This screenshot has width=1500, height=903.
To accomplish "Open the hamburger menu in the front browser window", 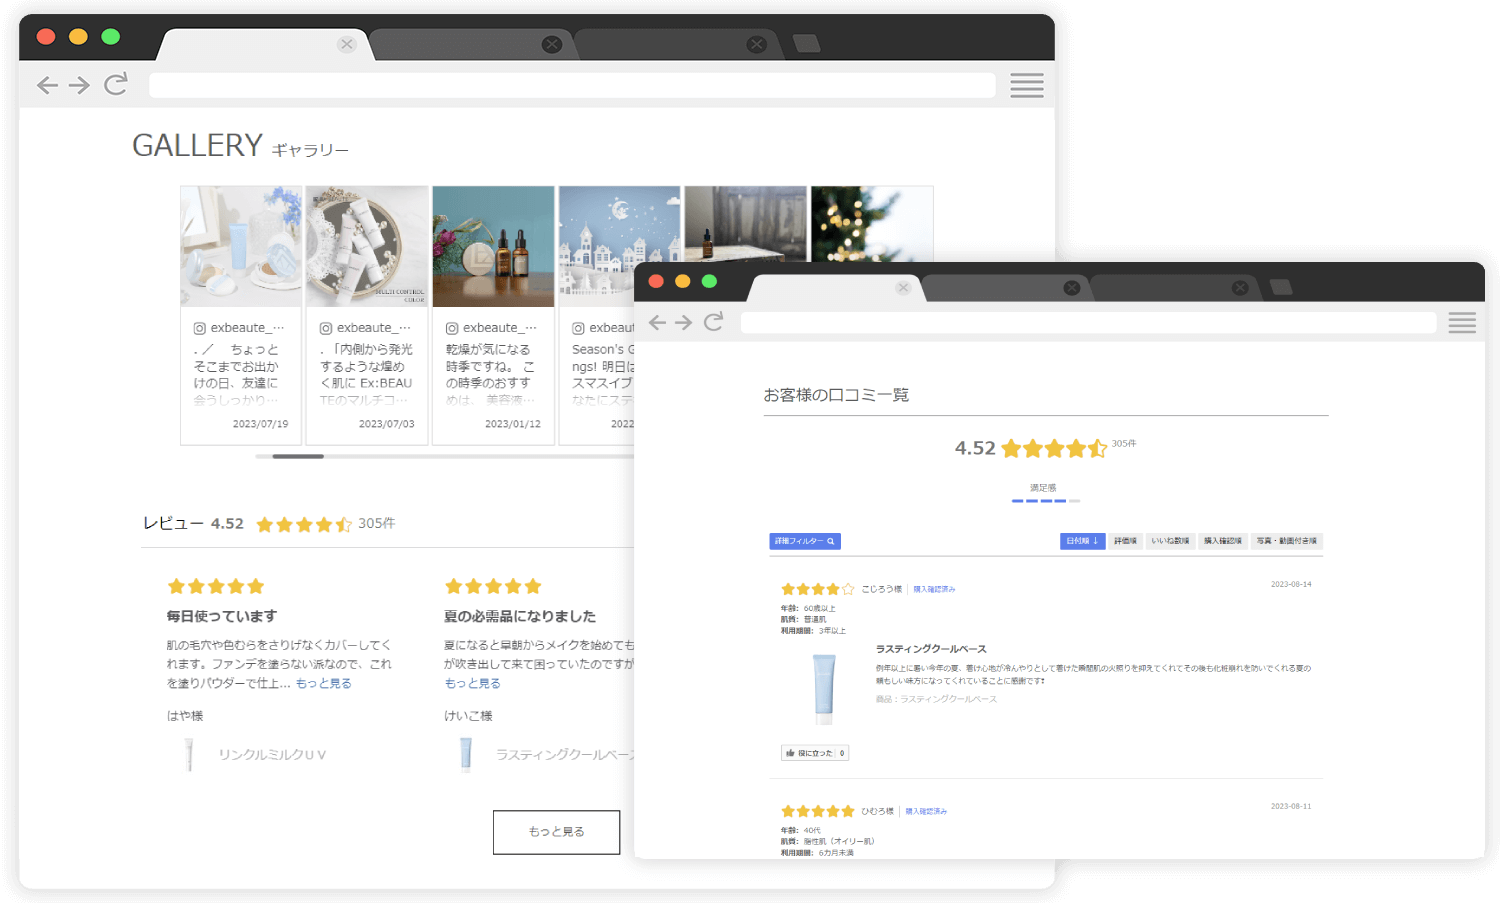I will coord(1461,322).
